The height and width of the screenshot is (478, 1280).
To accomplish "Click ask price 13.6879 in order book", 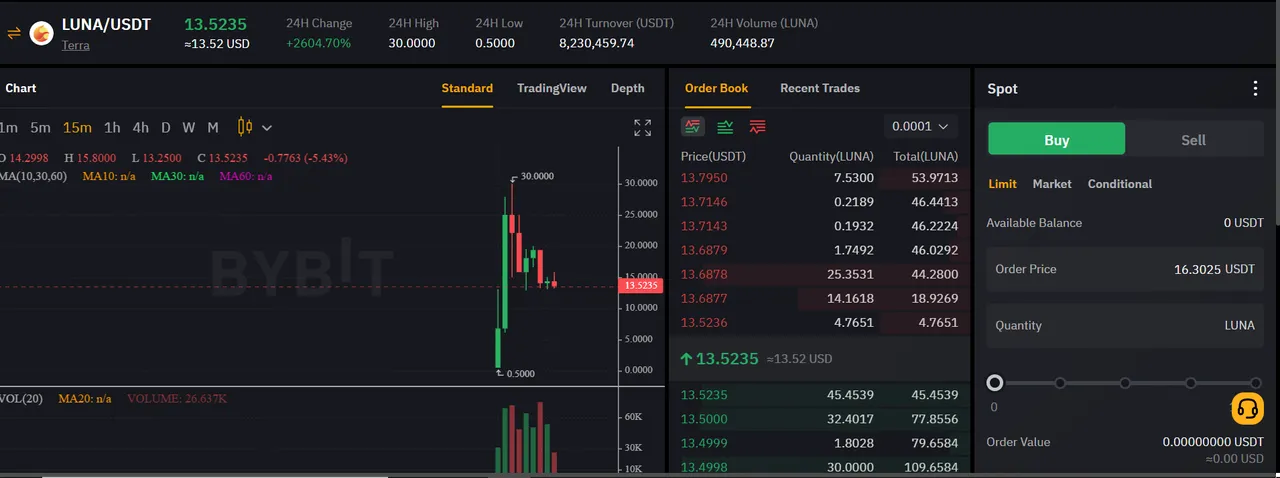I will click(704, 250).
